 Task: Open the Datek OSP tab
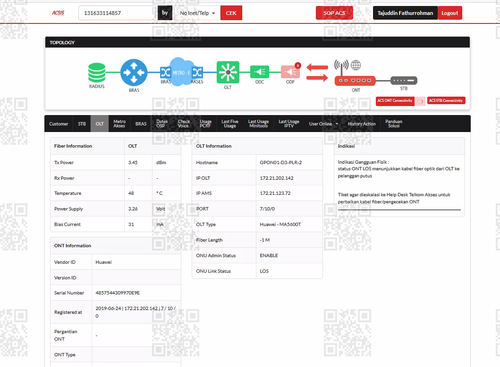coord(162,124)
